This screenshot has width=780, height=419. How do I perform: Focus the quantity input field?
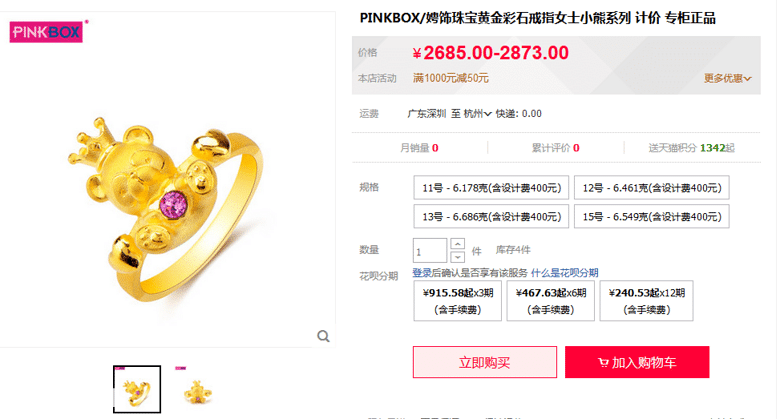point(430,250)
